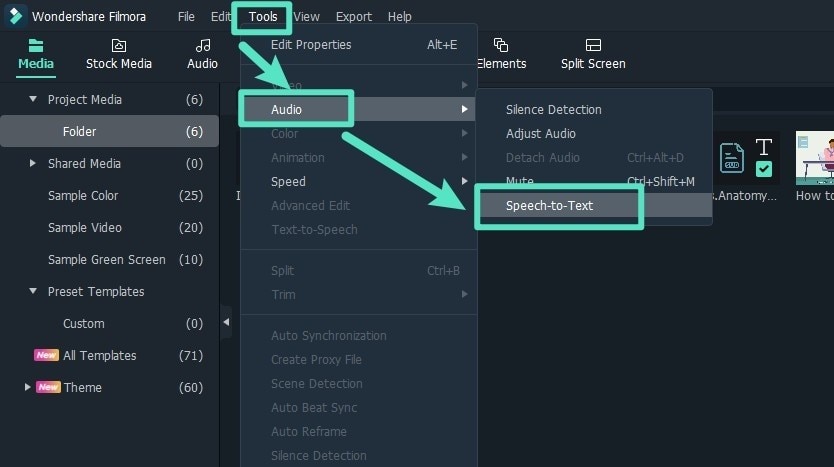Open the Elements panel icon
Image resolution: width=834 pixels, height=467 pixels.
[x=501, y=45]
